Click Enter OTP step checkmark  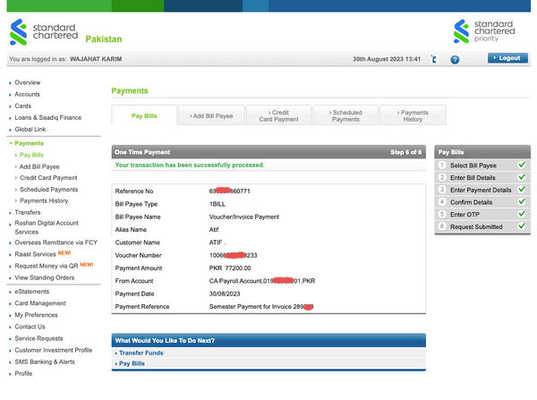tap(522, 214)
